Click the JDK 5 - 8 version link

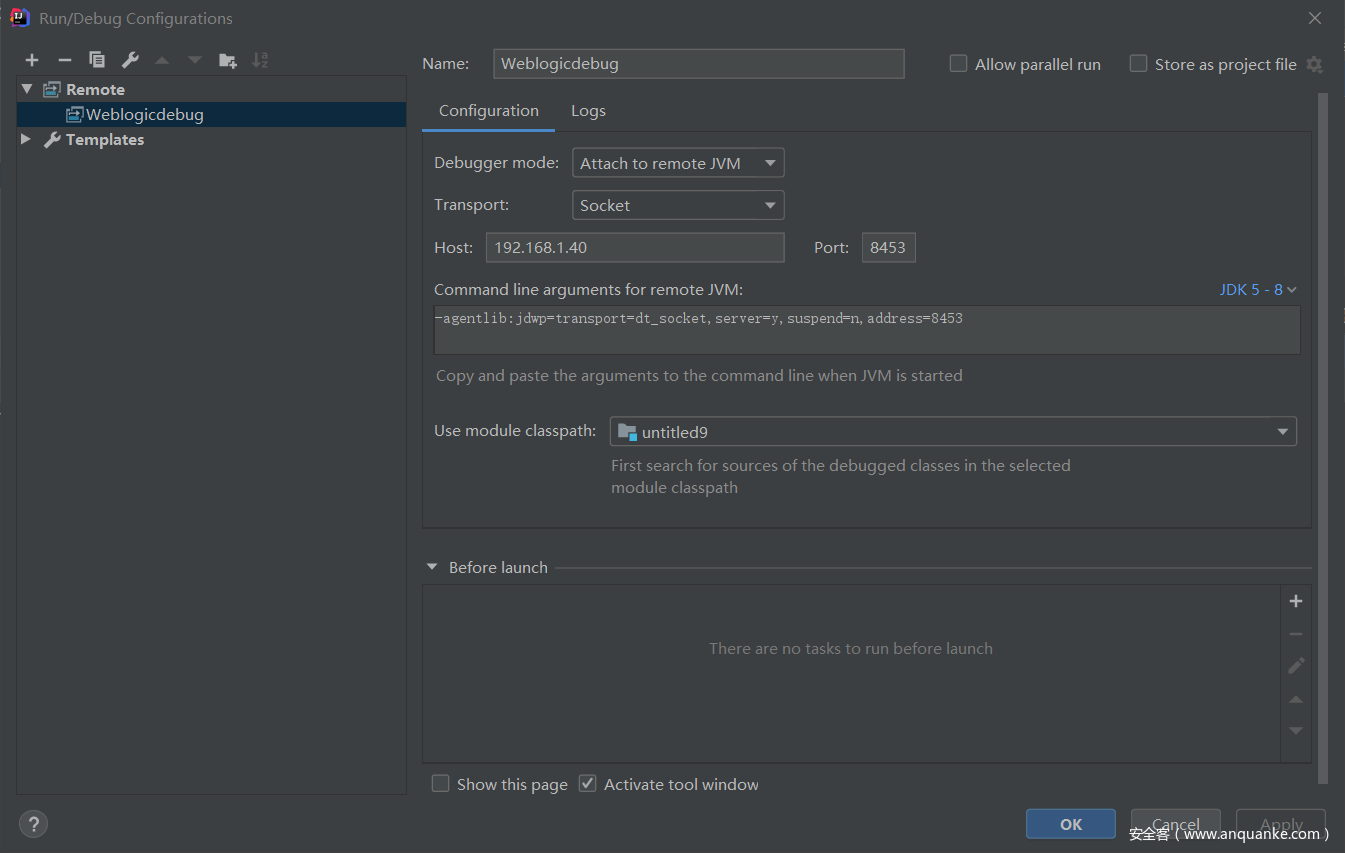click(x=1257, y=290)
